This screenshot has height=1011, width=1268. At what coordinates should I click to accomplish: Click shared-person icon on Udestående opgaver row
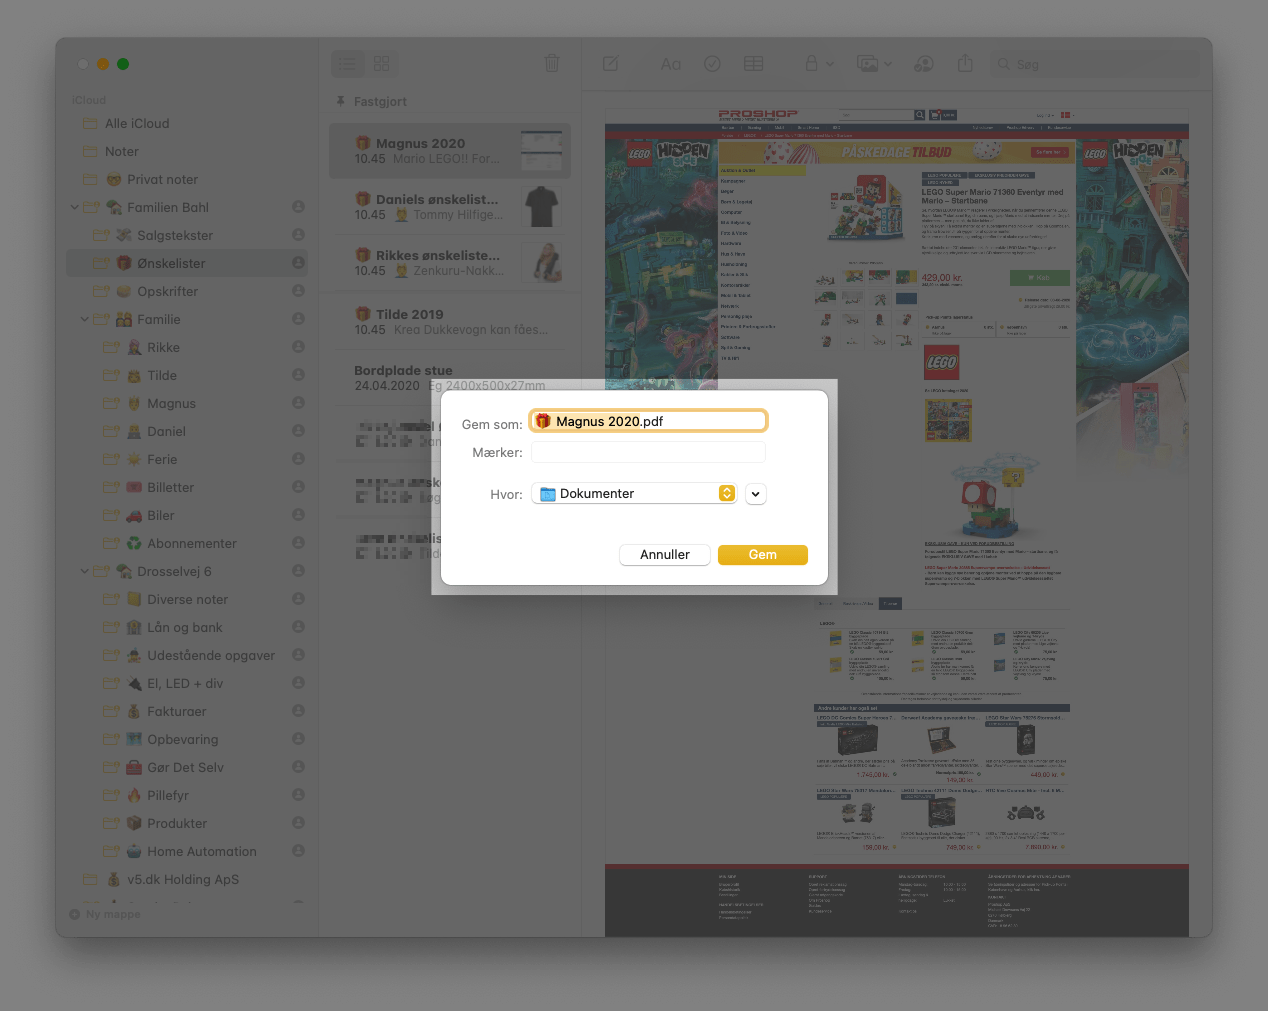pyautogui.click(x=298, y=655)
